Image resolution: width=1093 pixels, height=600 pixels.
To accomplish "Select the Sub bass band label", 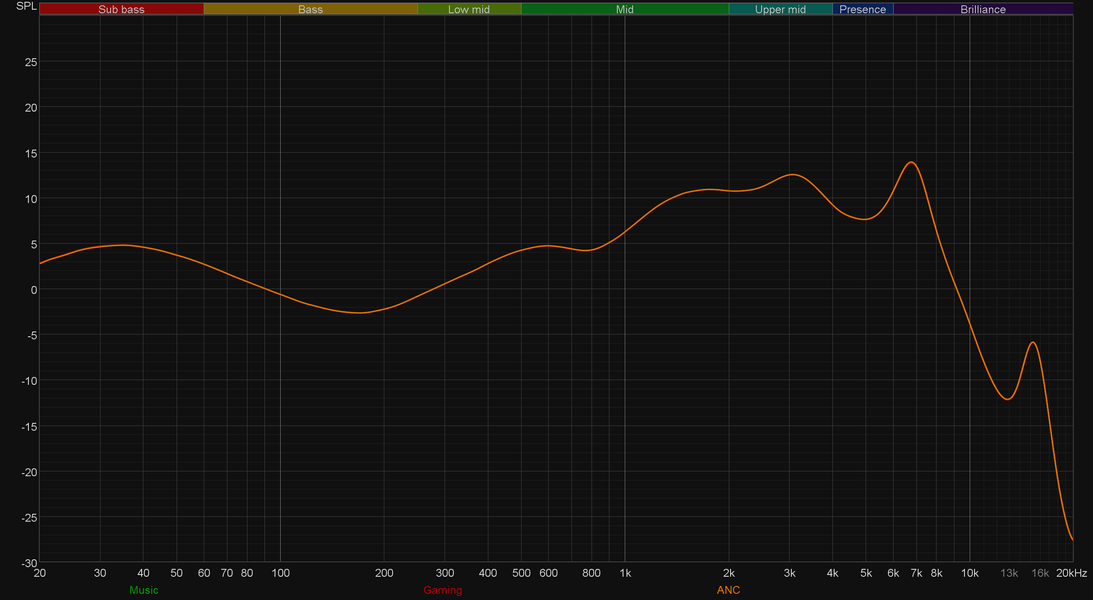I will click(121, 10).
